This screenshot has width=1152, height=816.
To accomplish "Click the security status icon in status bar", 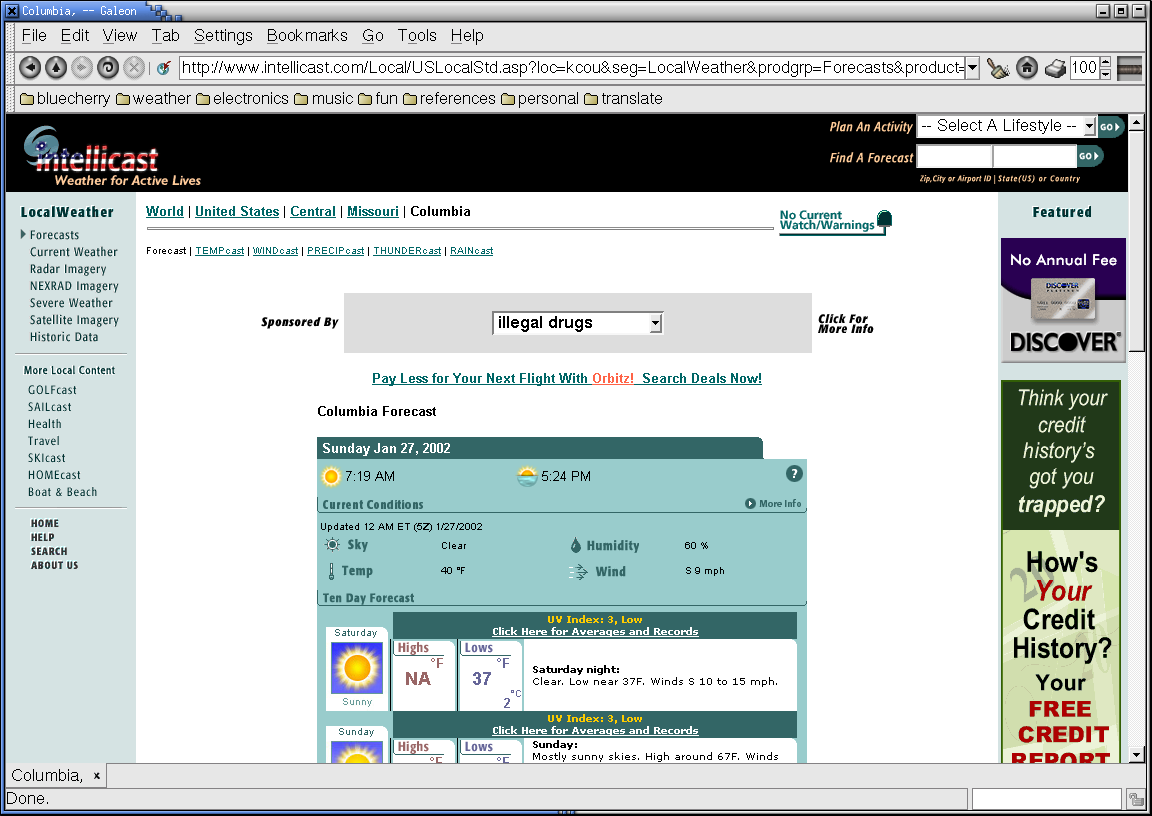I will (x=1136, y=799).
